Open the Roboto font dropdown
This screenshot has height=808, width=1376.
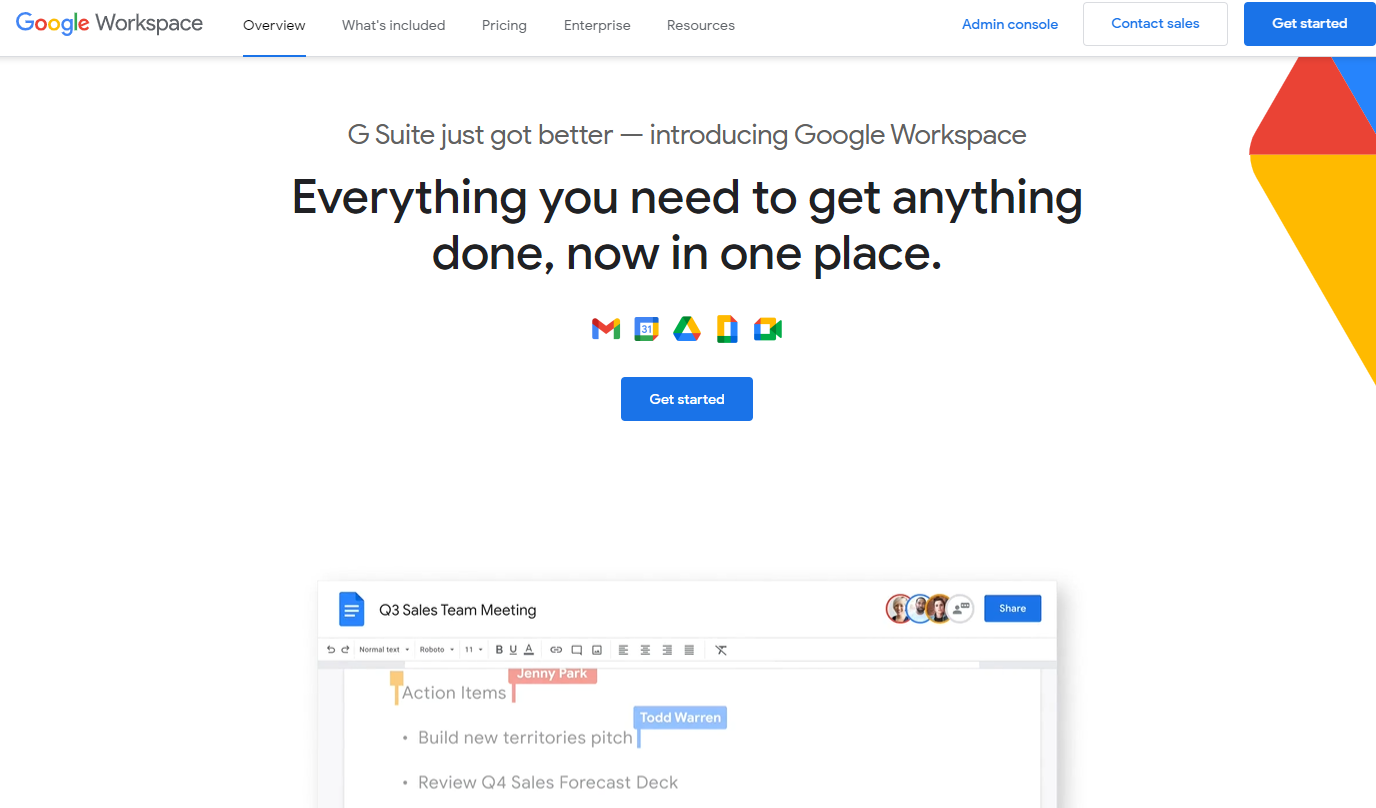[437, 650]
